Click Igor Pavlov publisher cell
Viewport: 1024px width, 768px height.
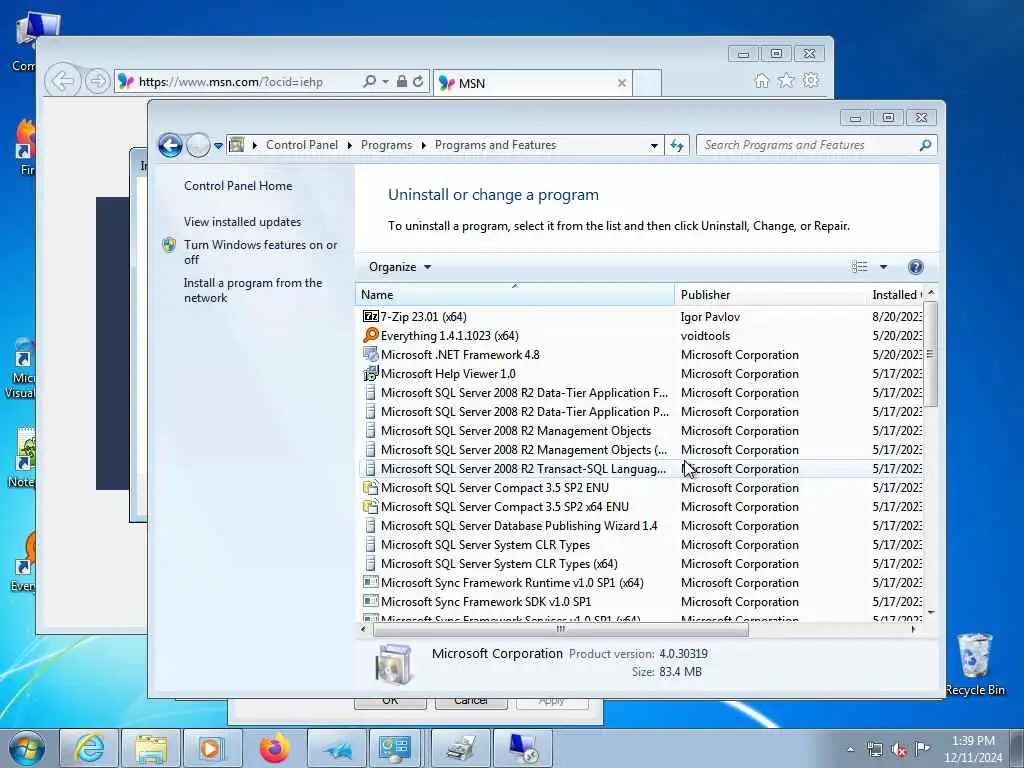tap(710, 317)
